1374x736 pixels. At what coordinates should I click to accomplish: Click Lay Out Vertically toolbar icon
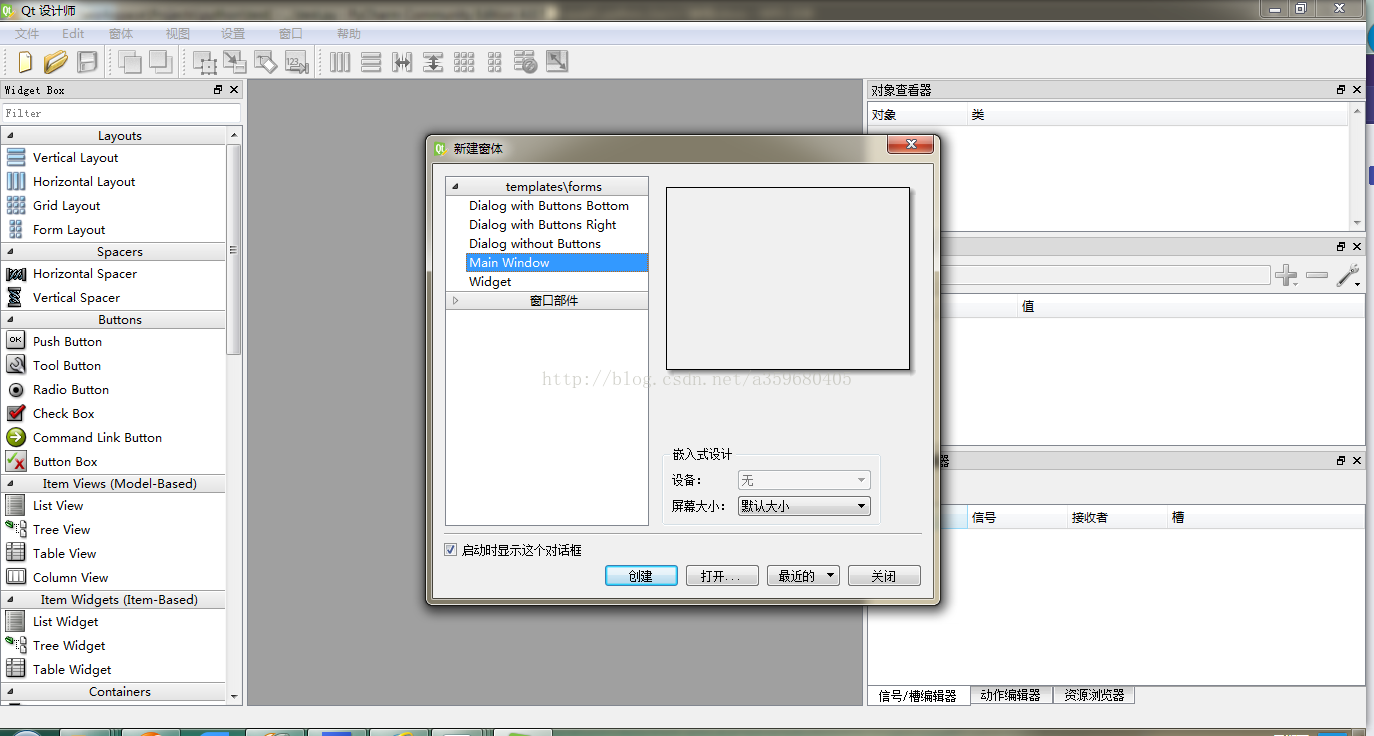point(371,62)
